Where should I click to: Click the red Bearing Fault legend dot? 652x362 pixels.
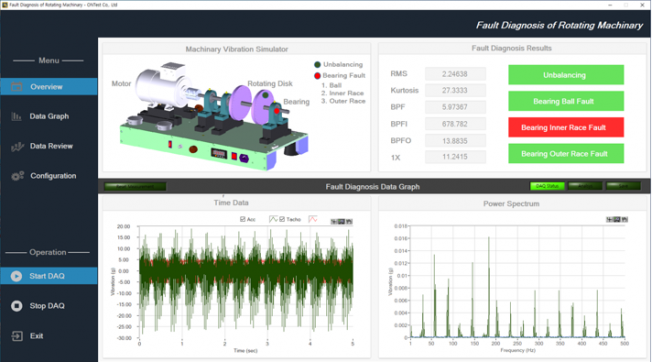tap(317, 76)
